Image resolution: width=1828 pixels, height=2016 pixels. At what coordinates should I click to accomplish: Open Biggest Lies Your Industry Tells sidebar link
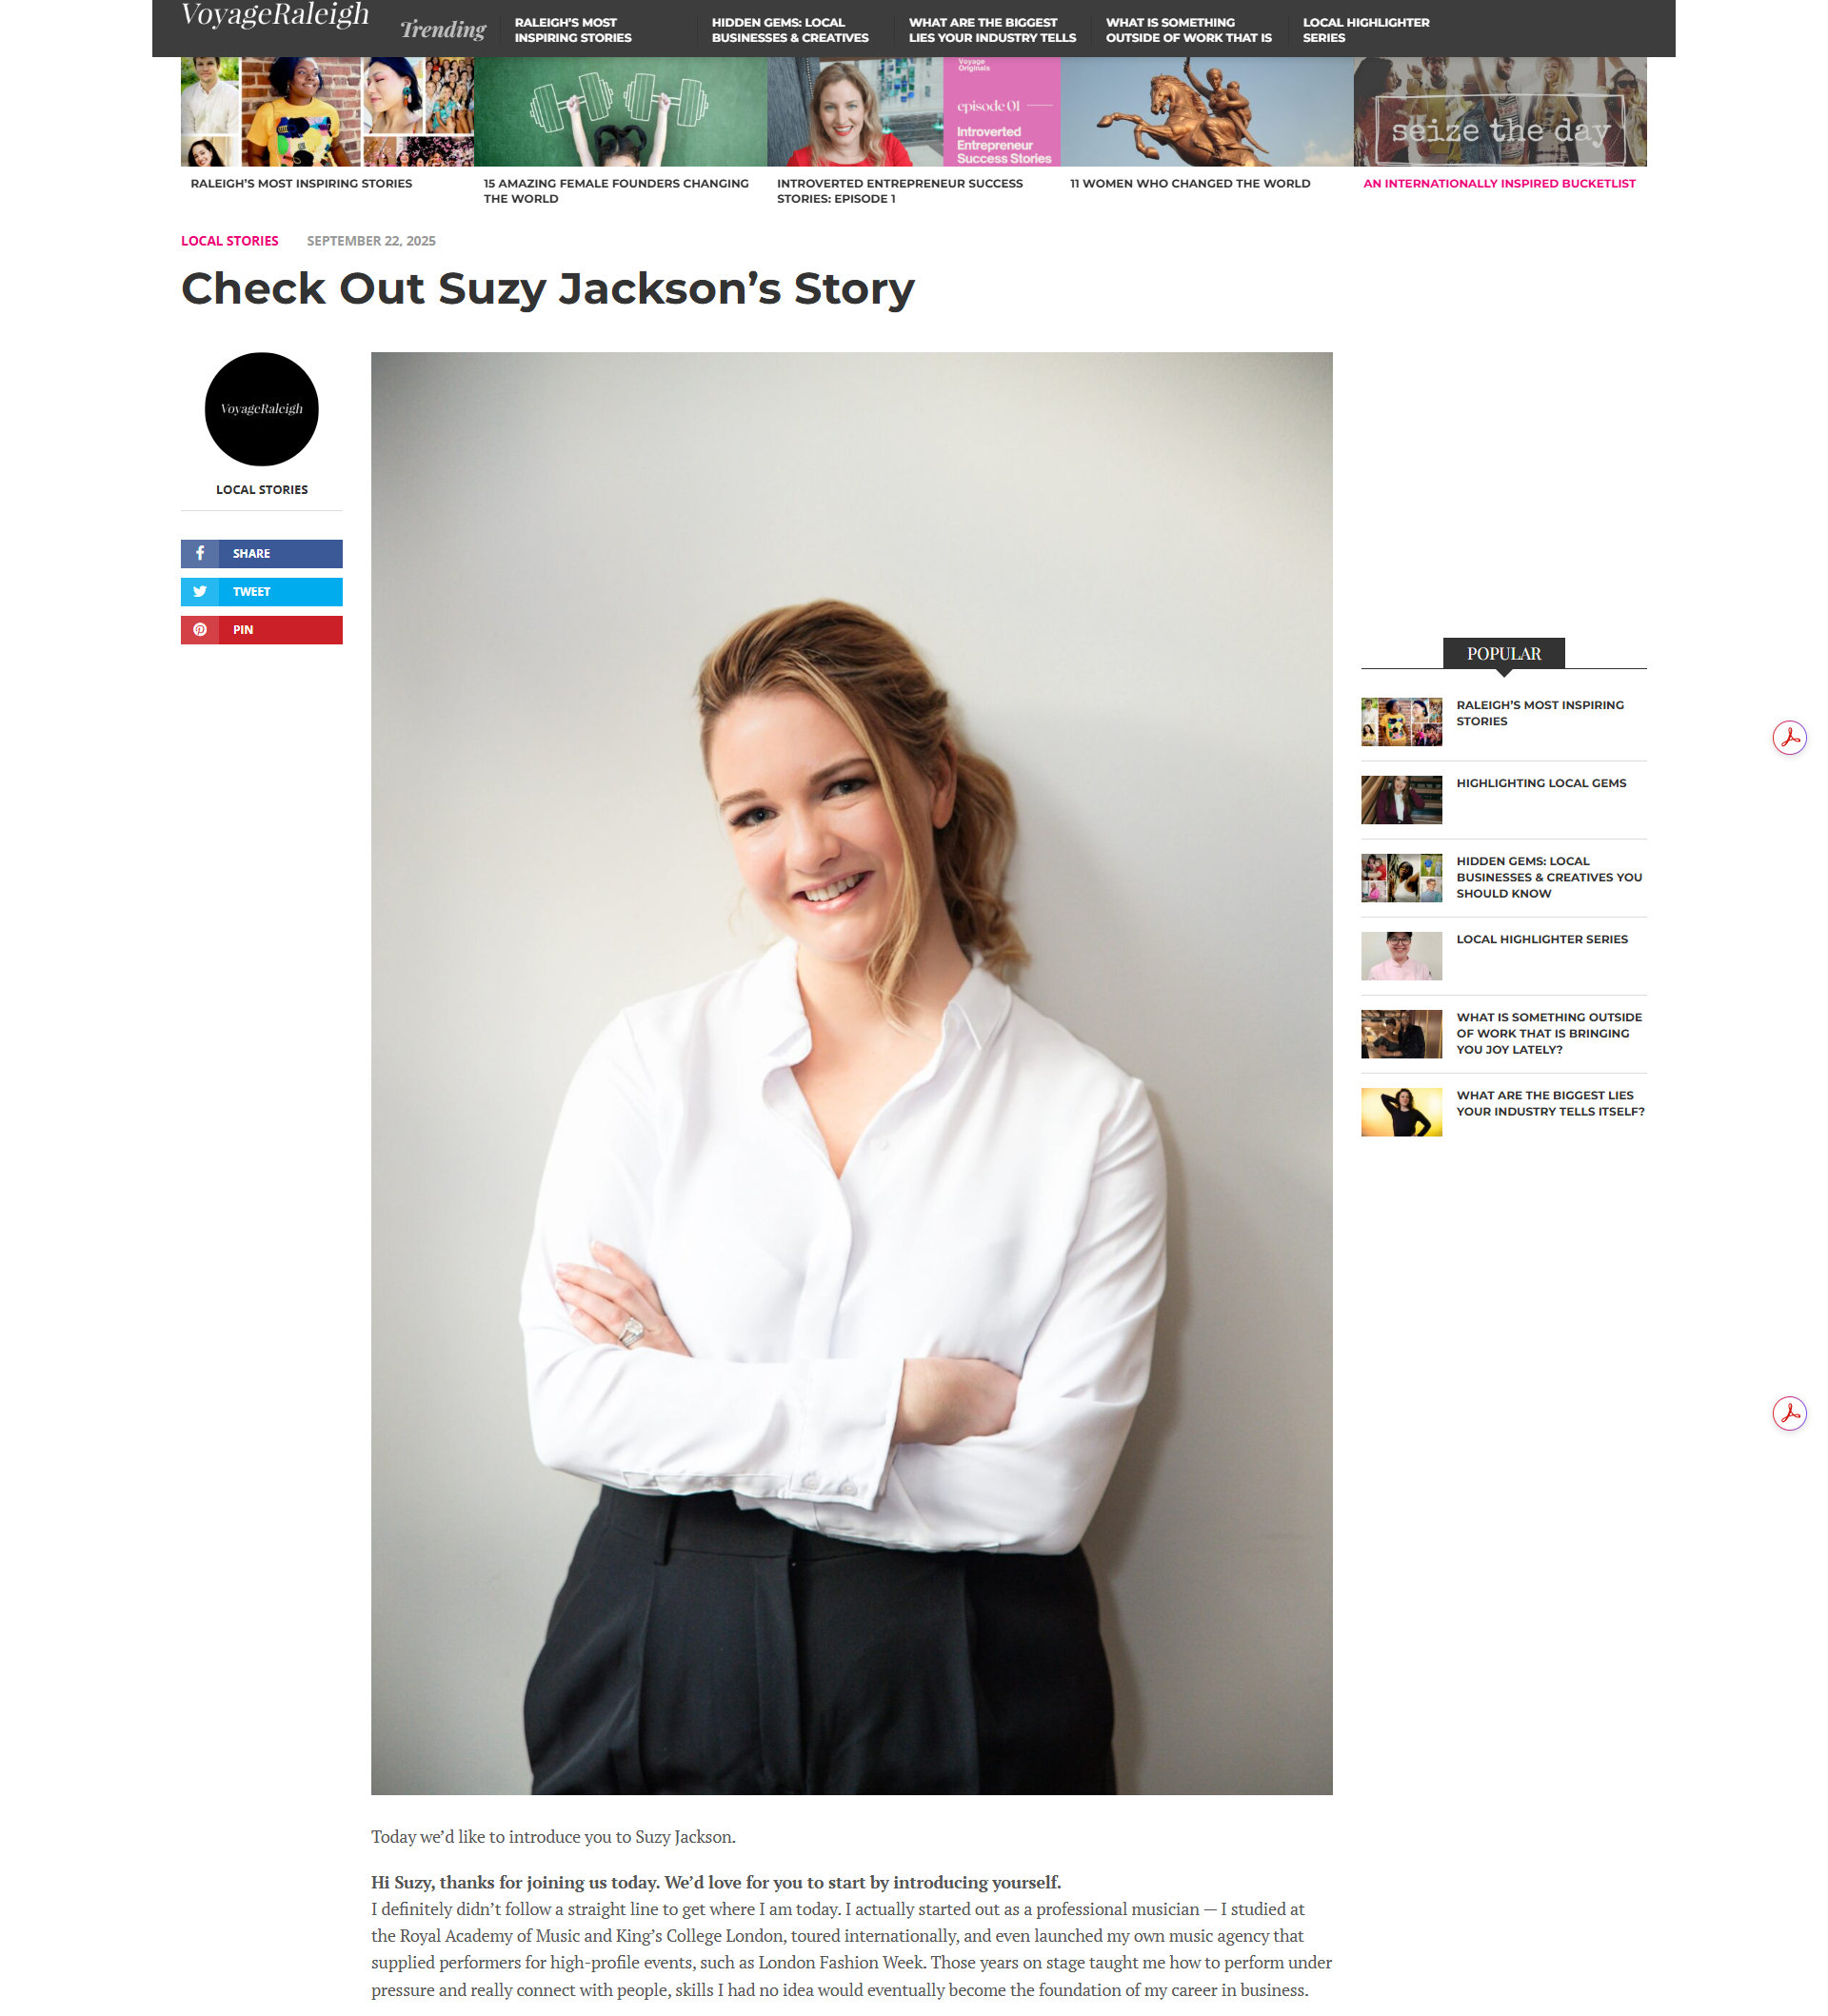(1550, 1103)
